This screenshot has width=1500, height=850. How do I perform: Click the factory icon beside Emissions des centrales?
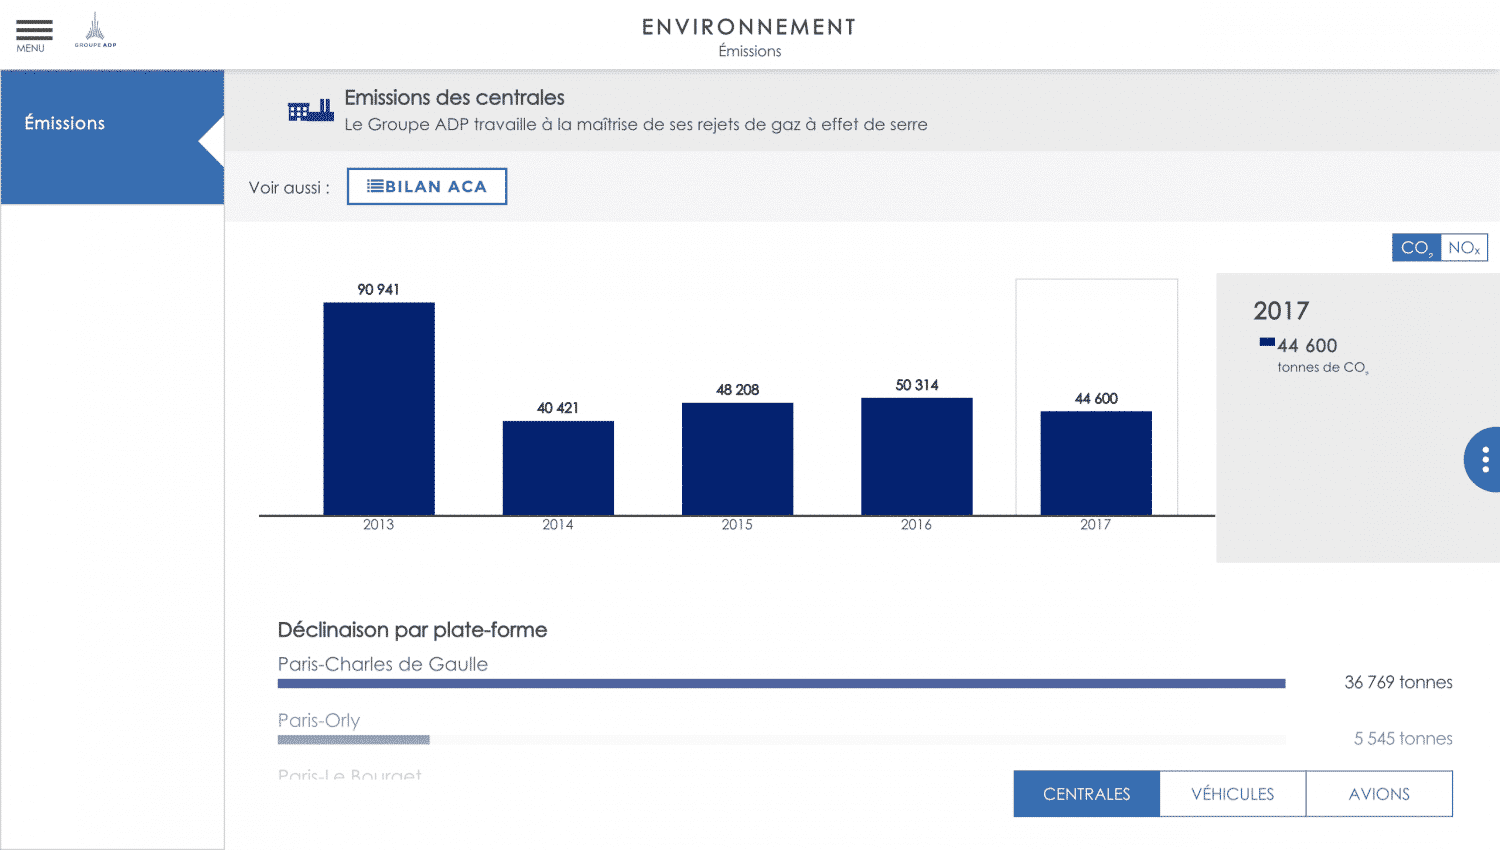point(311,110)
